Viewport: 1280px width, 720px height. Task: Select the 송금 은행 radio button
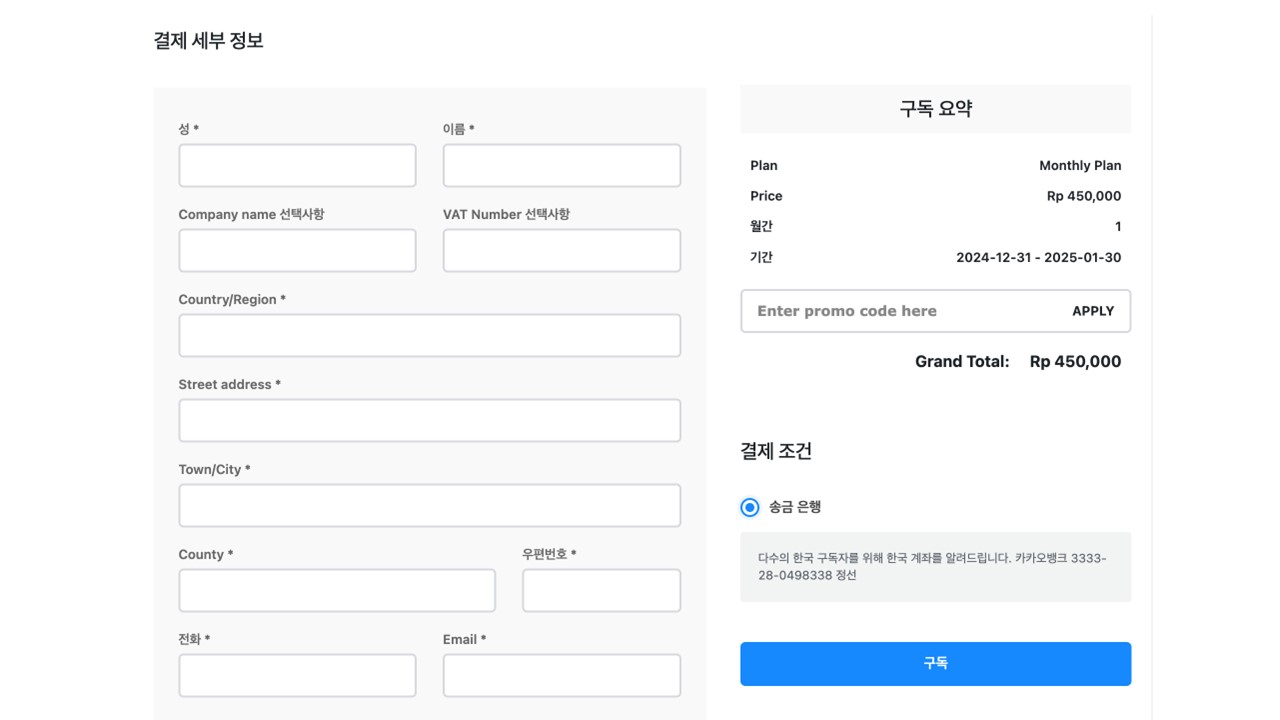(x=750, y=507)
